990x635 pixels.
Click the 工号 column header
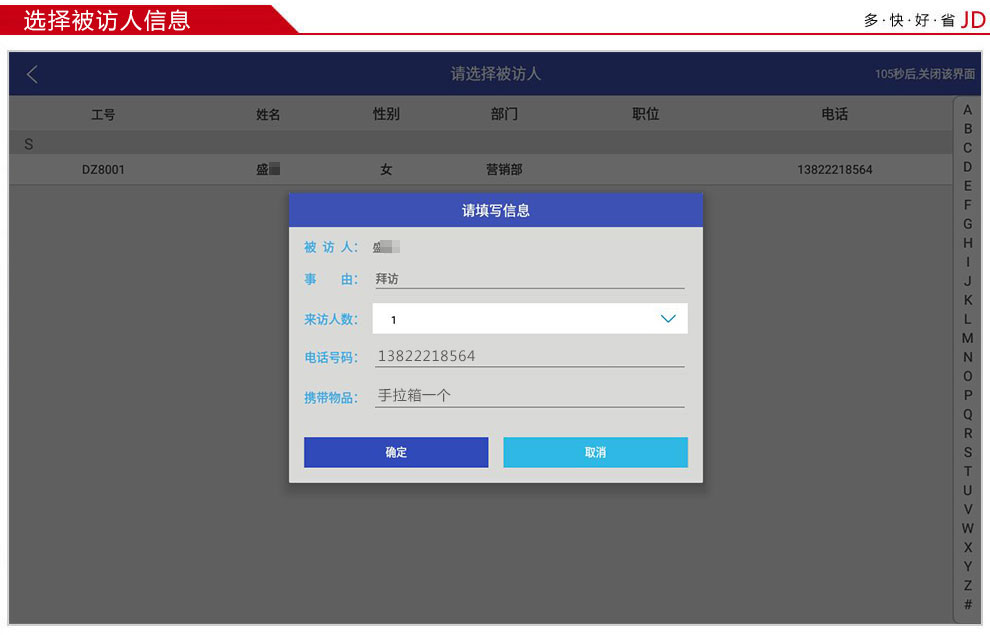point(103,115)
